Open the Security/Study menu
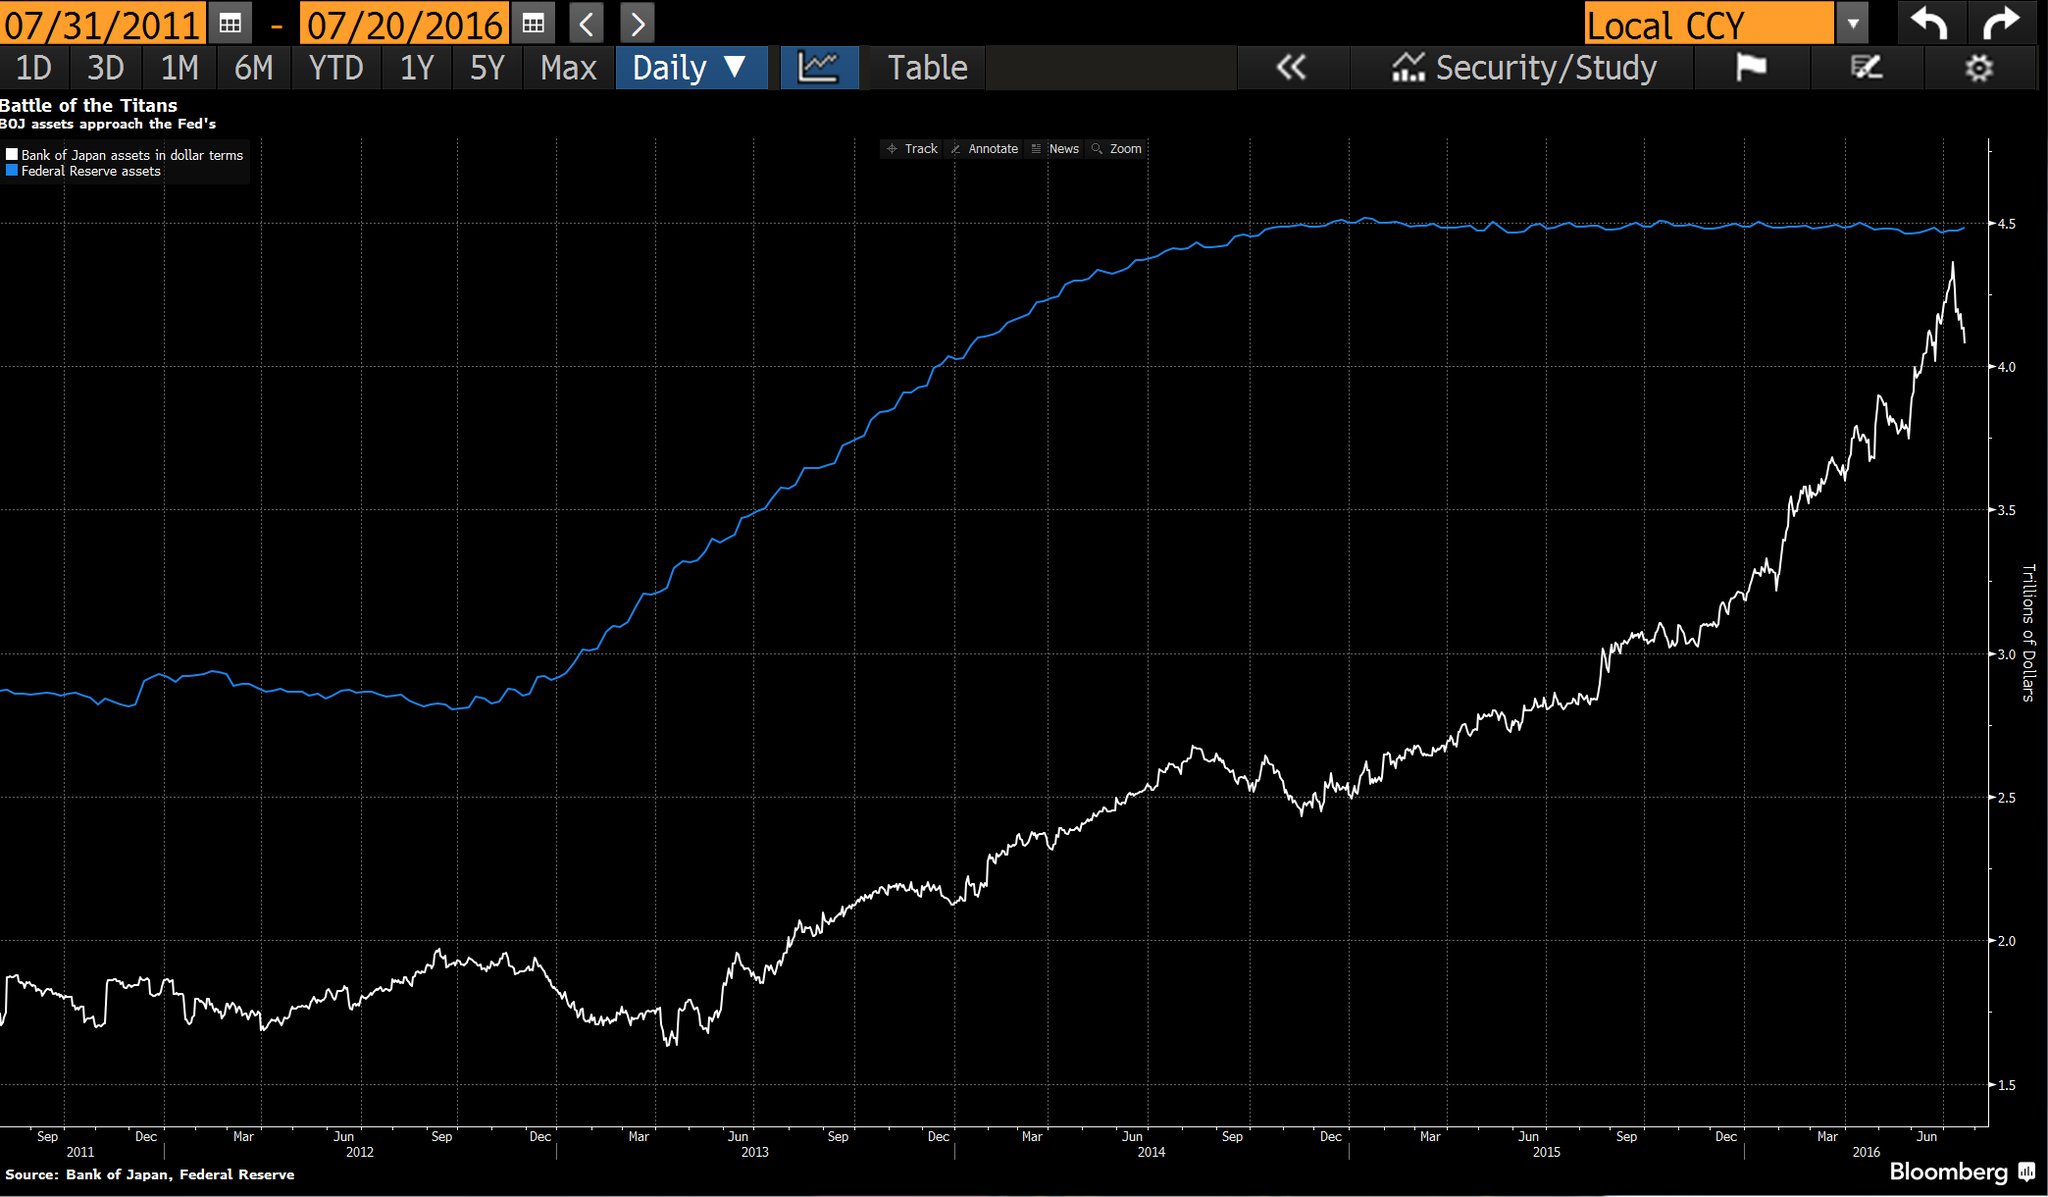 coord(1524,68)
